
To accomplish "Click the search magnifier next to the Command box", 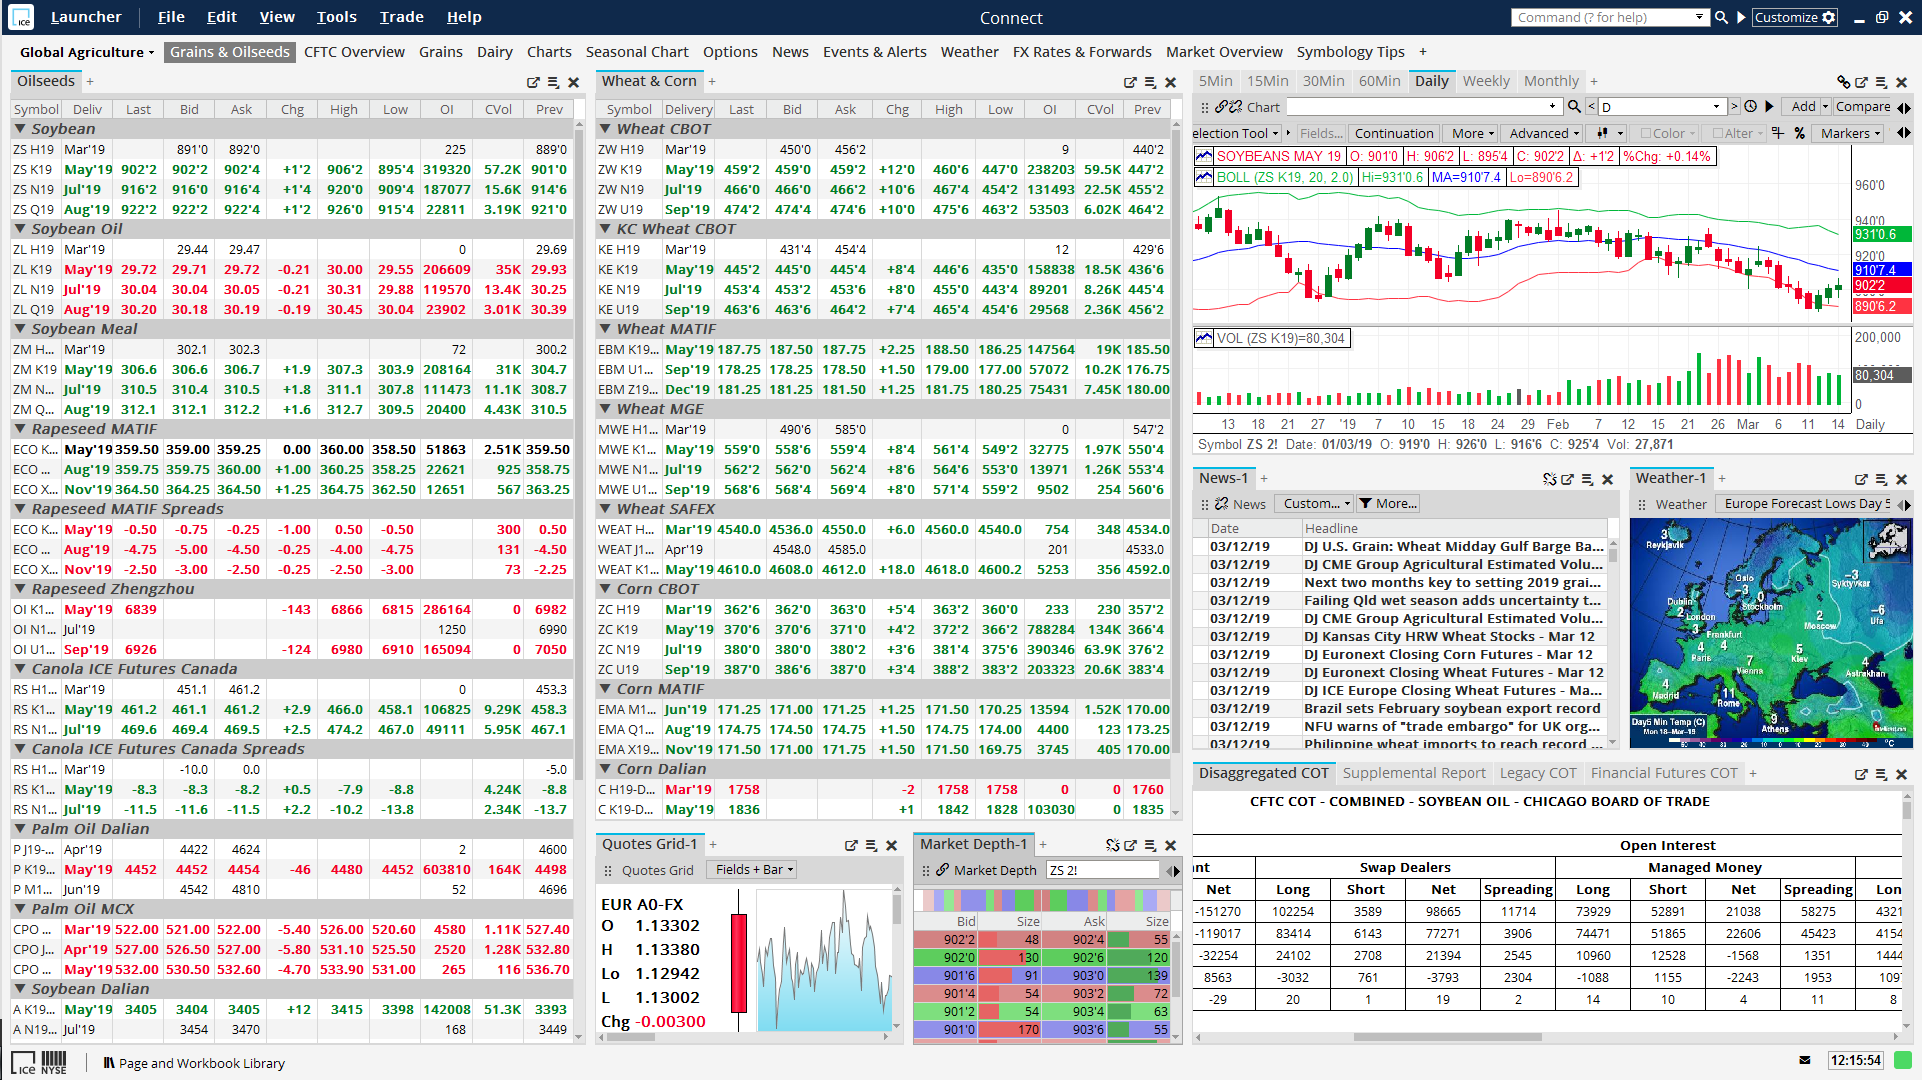I will [x=1721, y=17].
